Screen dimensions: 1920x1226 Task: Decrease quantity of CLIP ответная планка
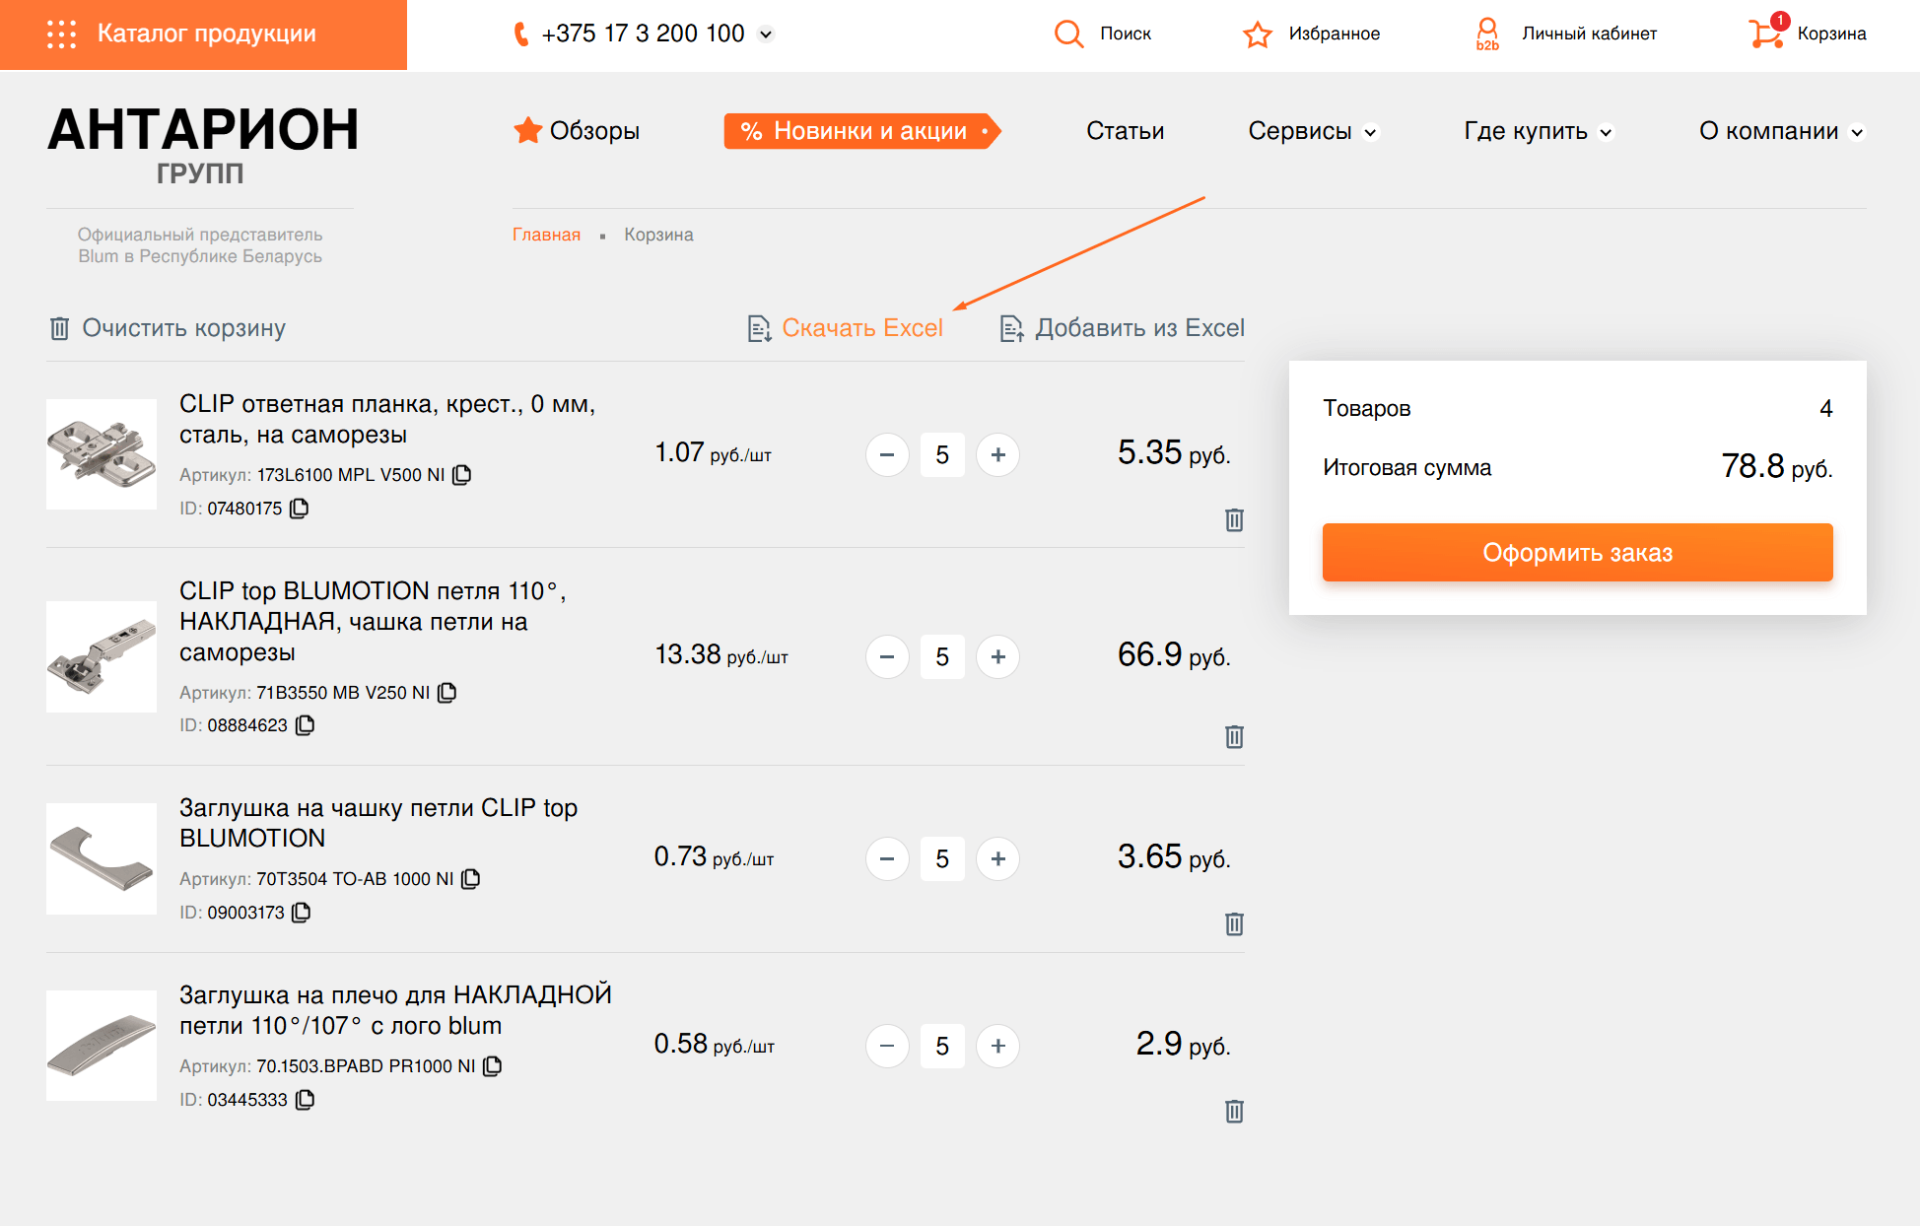887,455
